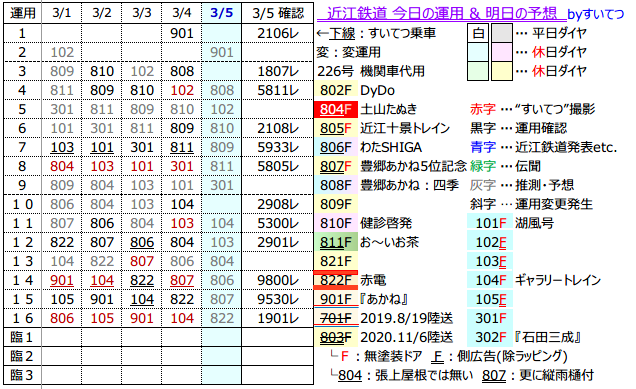Click underlined 103 in row 7 under 3/1
This screenshot has height=389, width=636.
click(x=62, y=147)
